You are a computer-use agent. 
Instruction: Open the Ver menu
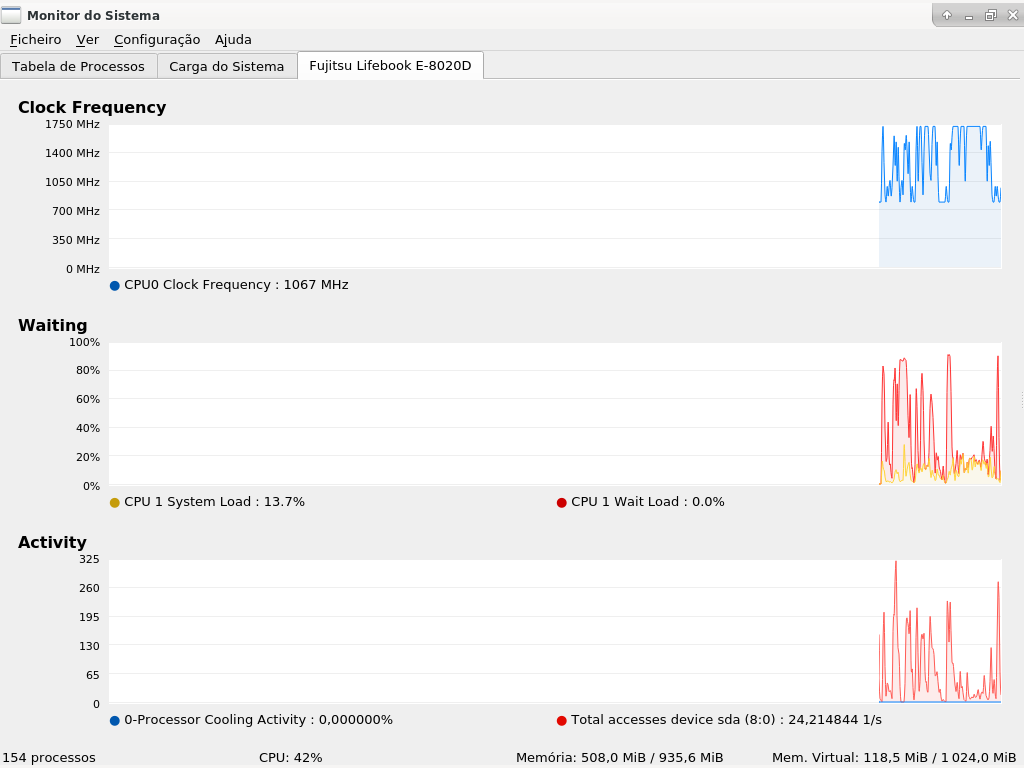point(88,40)
